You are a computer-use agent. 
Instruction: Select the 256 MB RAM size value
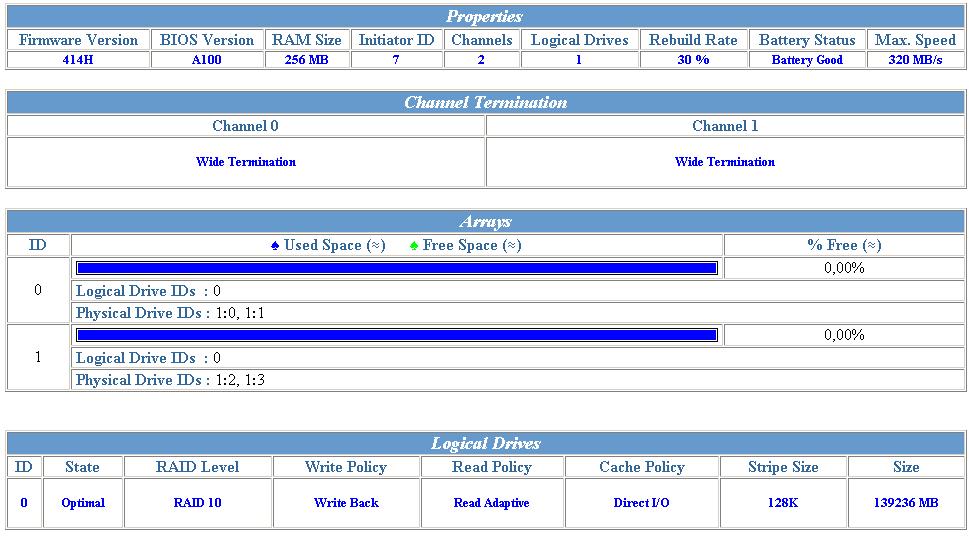(x=306, y=60)
